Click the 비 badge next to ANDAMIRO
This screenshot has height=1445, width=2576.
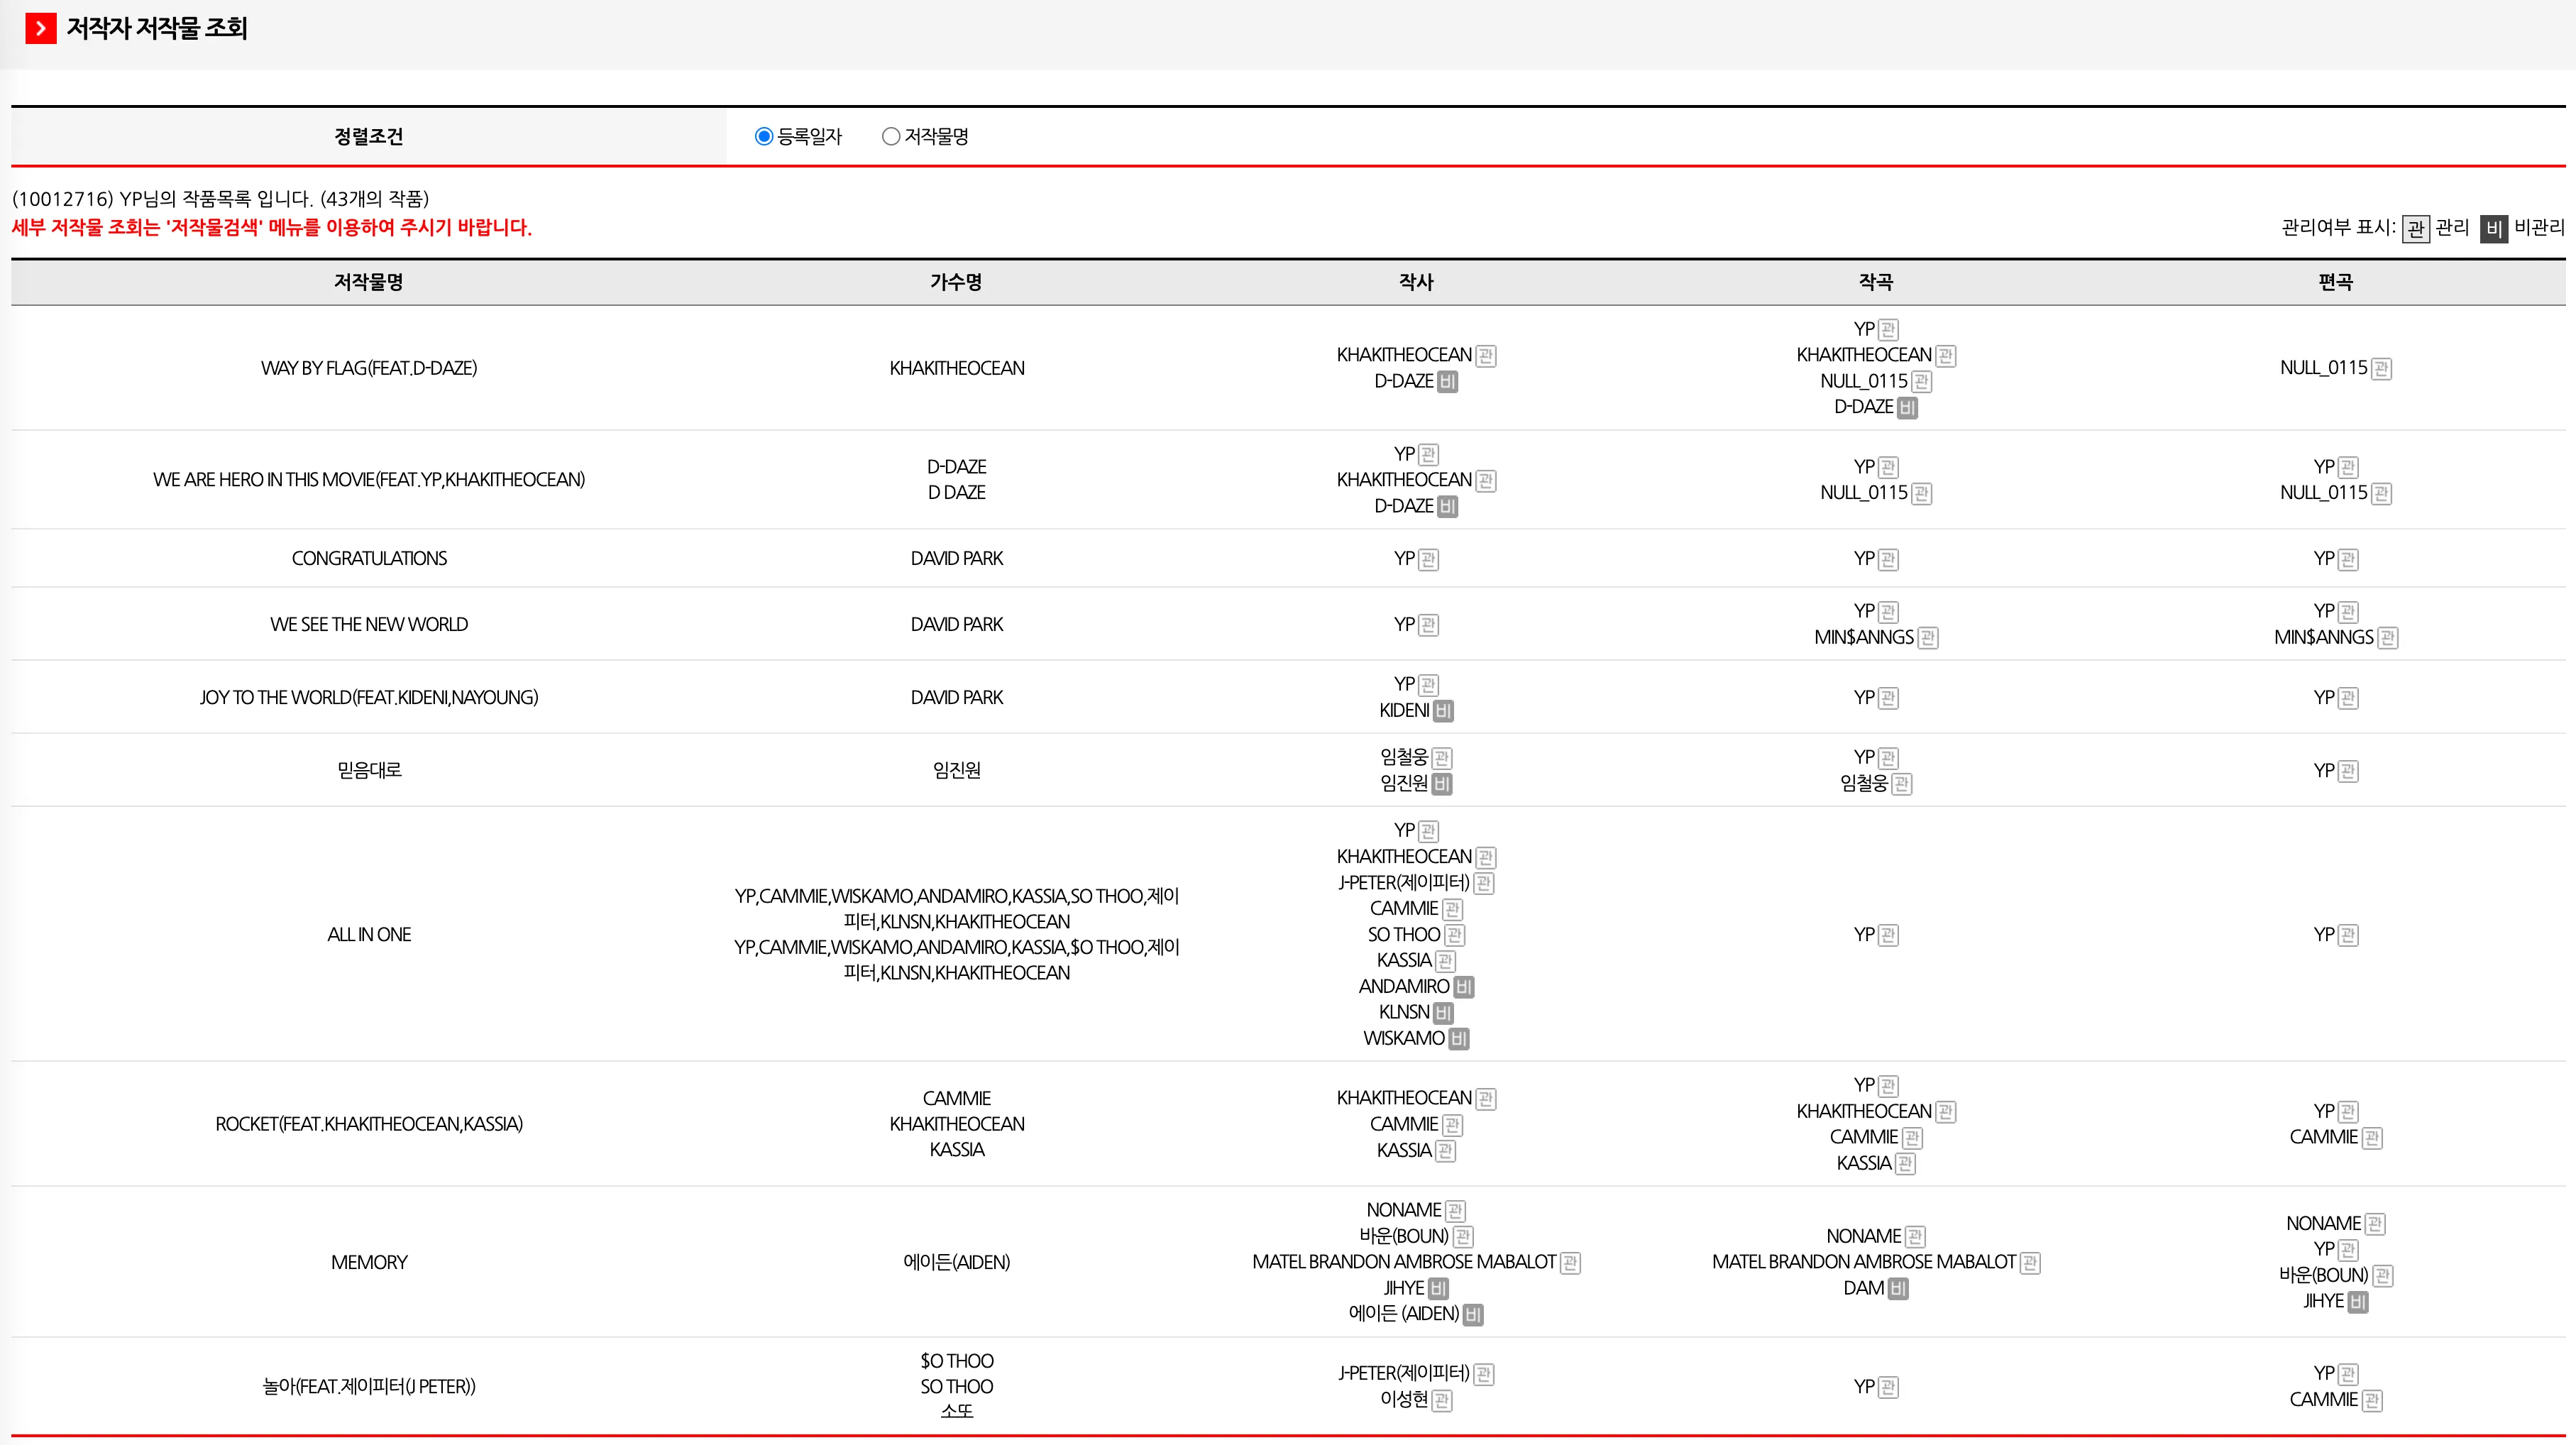tap(1463, 987)
